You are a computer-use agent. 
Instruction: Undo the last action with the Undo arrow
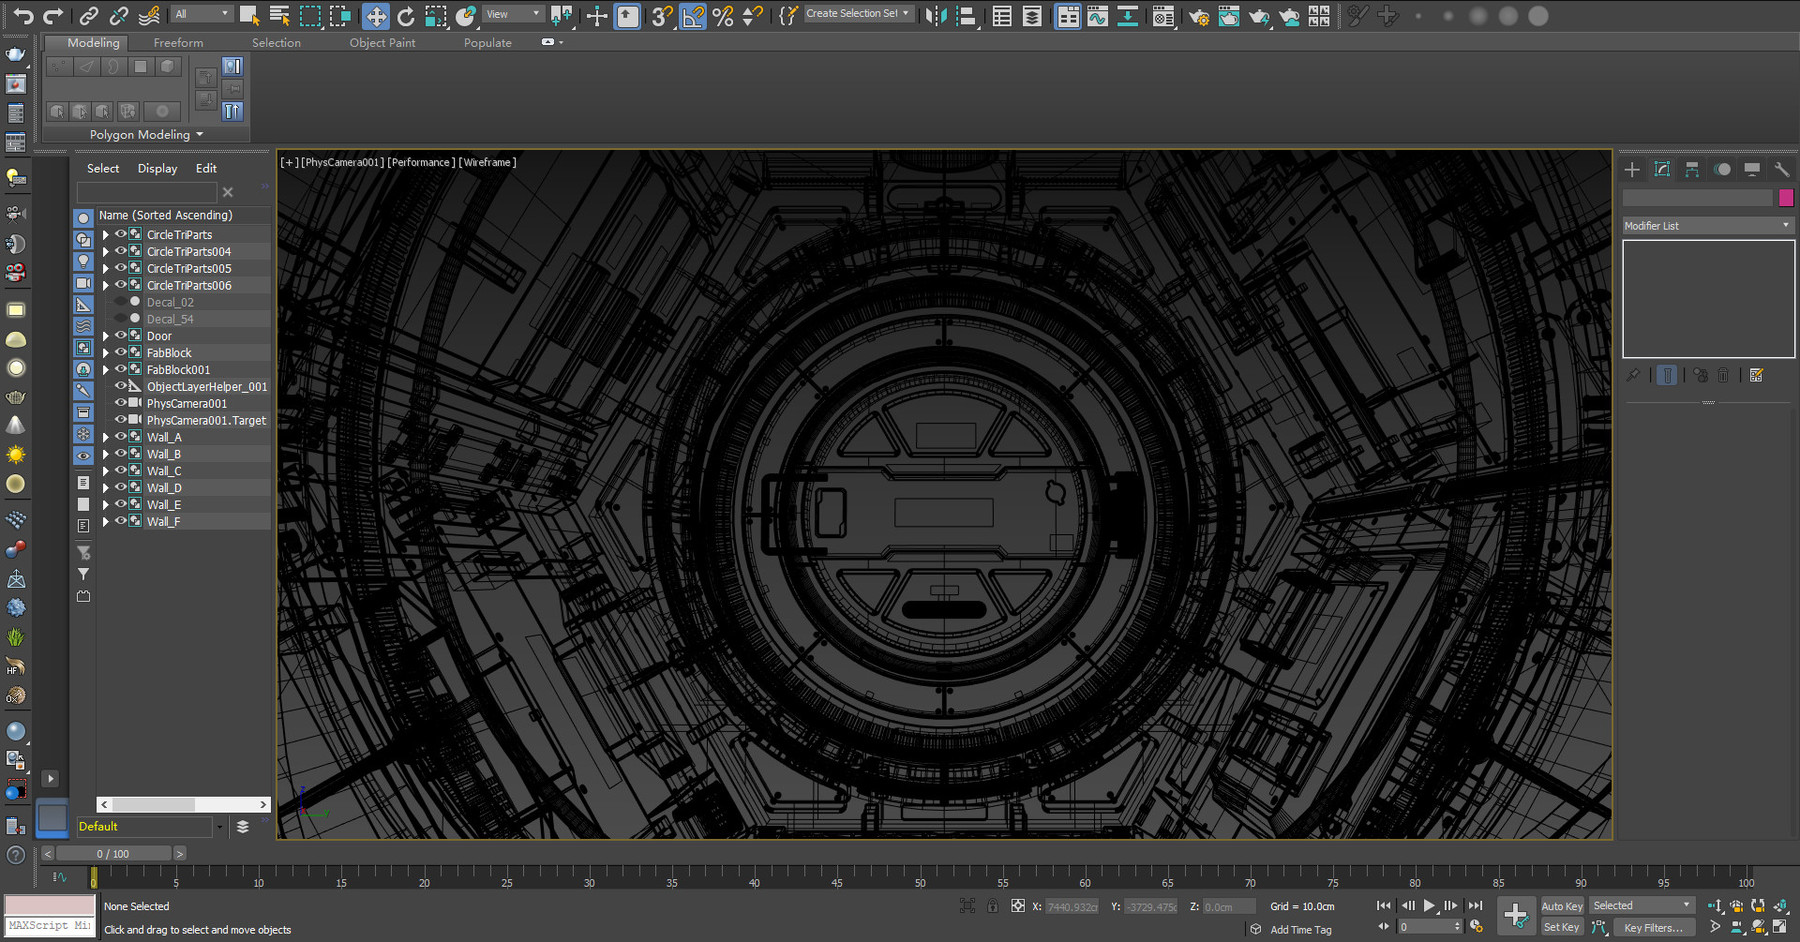(23, 15)
